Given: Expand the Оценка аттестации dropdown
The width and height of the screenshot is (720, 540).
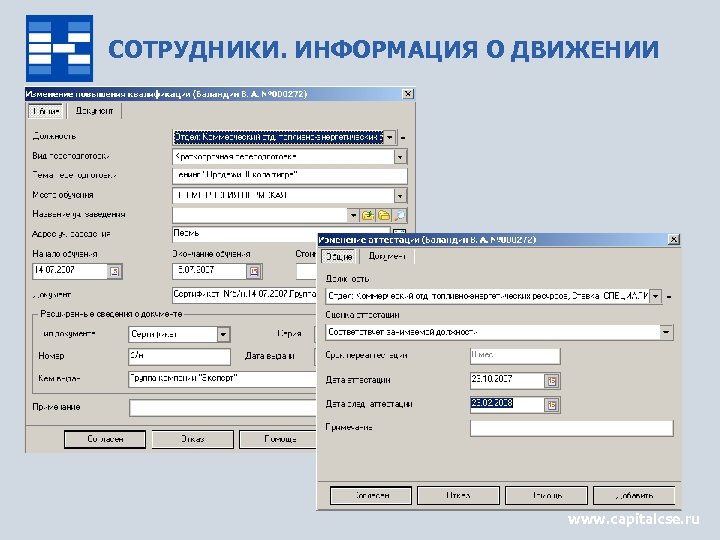Looking at the screenshot, I should click(x=666, y=332).
